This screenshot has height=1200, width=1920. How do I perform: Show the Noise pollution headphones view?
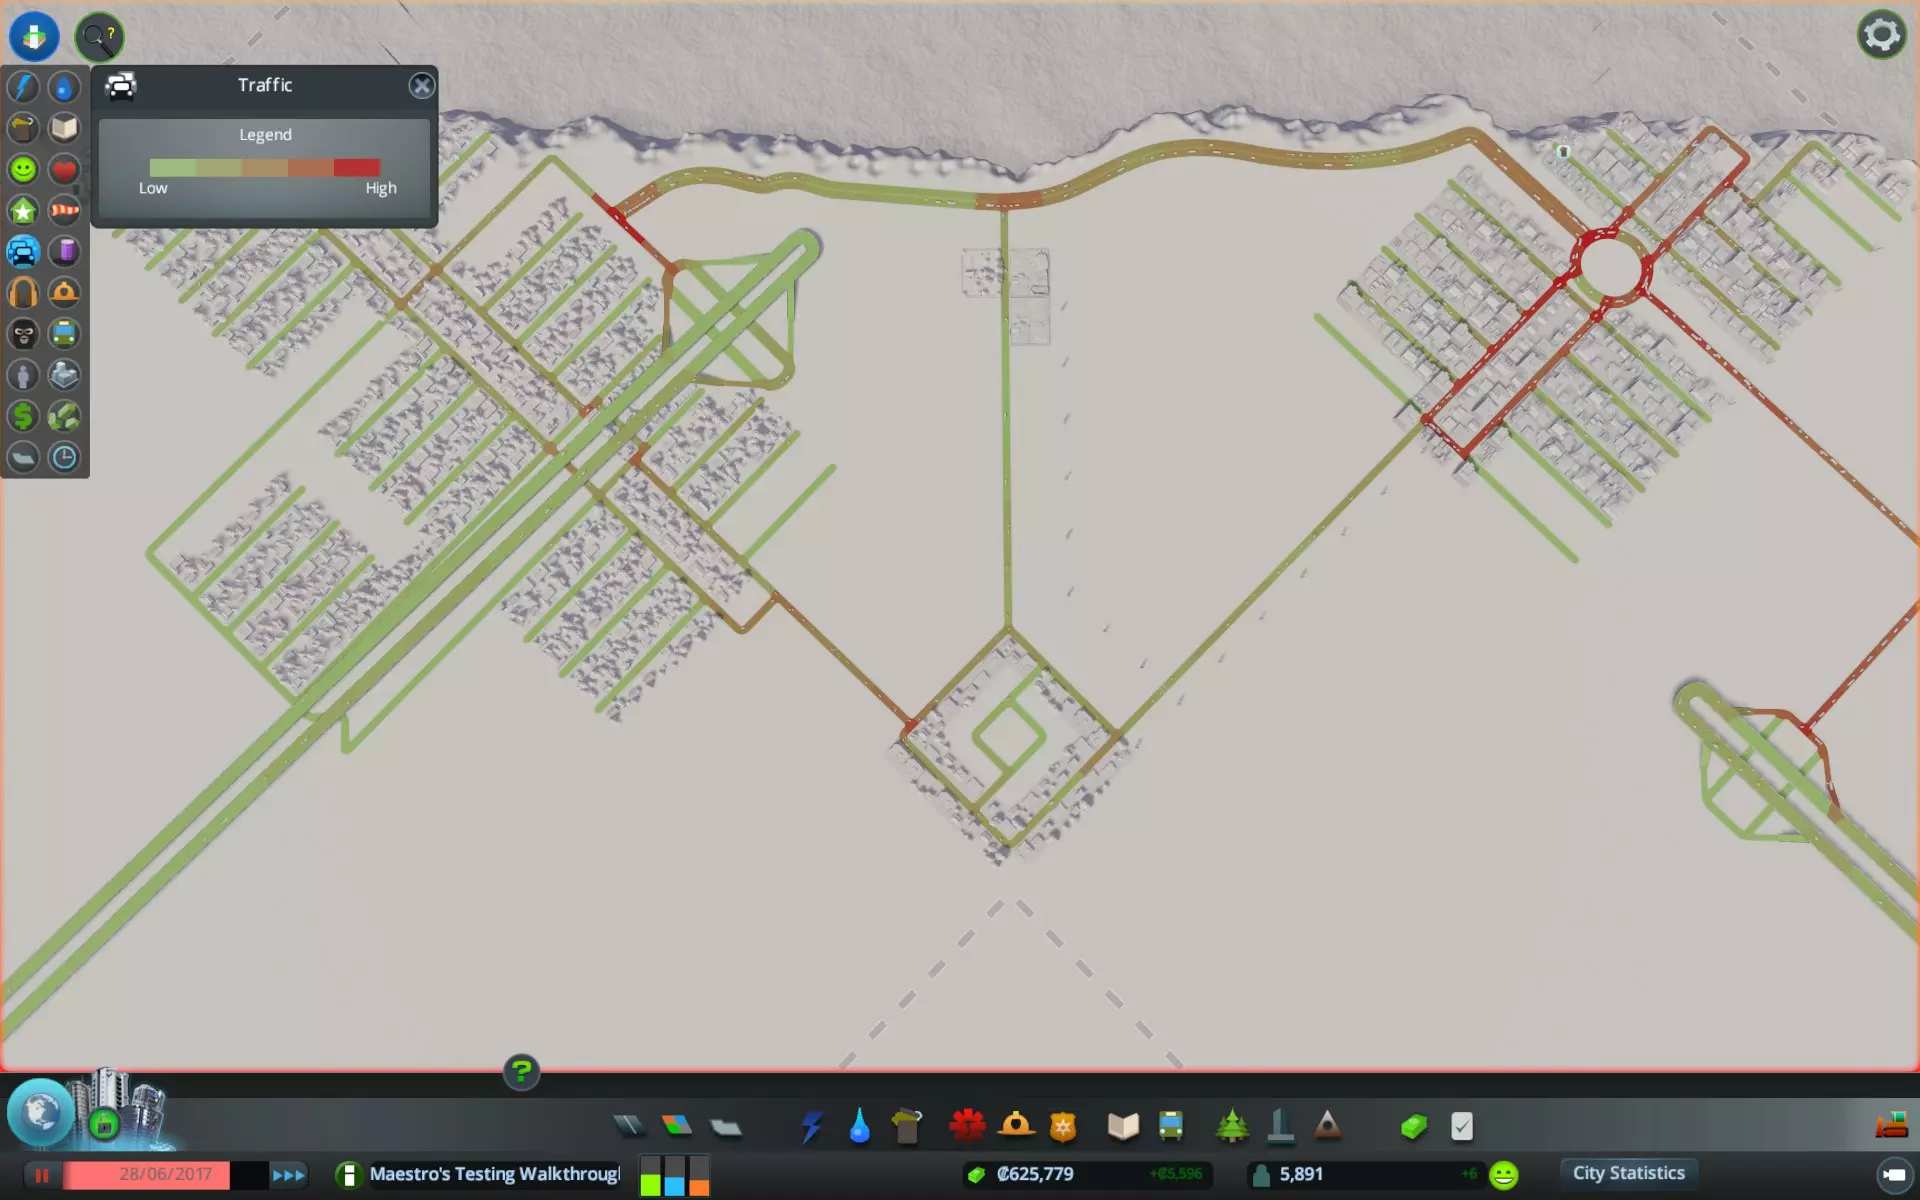[23, 293]
